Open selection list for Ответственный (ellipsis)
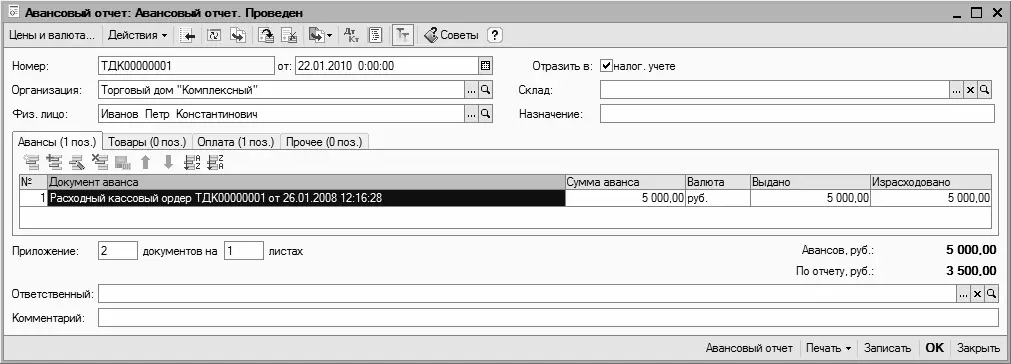Image resolution: width=1011 pixels, height=364 pixels. pyautogui.click(x=963, y=294)
